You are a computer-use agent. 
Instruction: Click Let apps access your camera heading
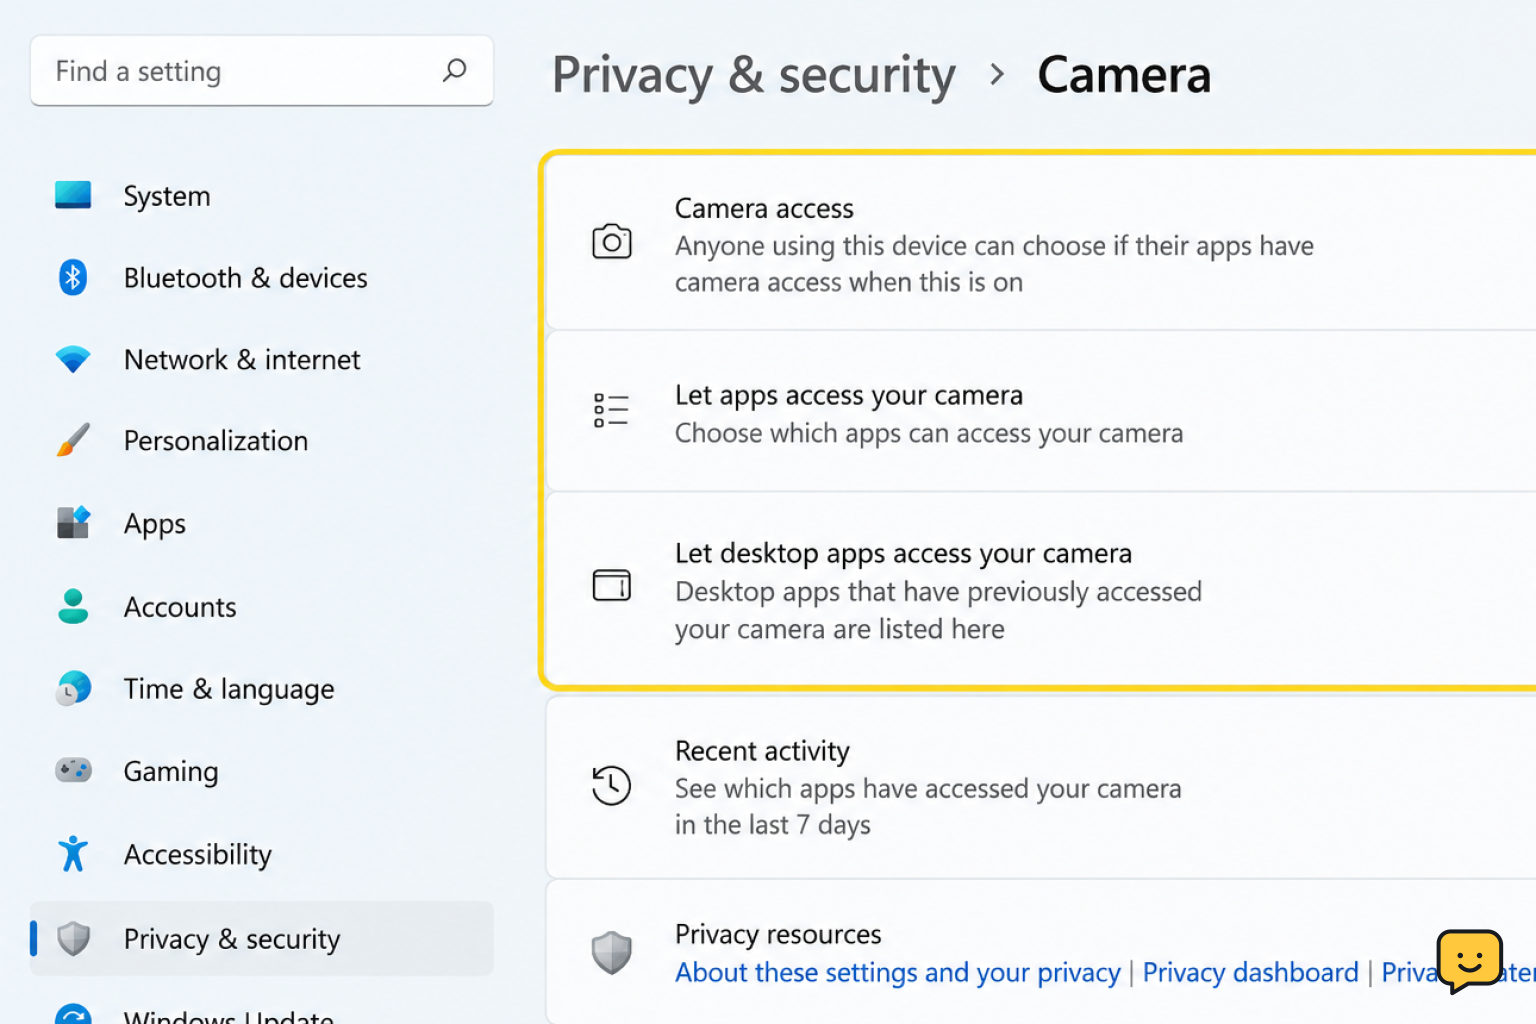click(x=849, y=396)
